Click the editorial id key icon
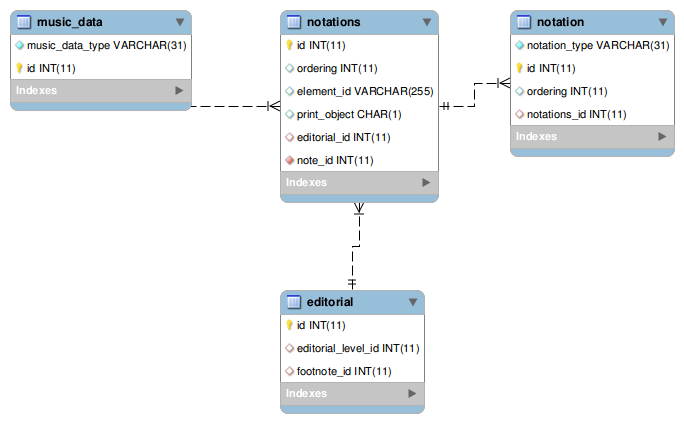684x423 pixels. [290, 325]
